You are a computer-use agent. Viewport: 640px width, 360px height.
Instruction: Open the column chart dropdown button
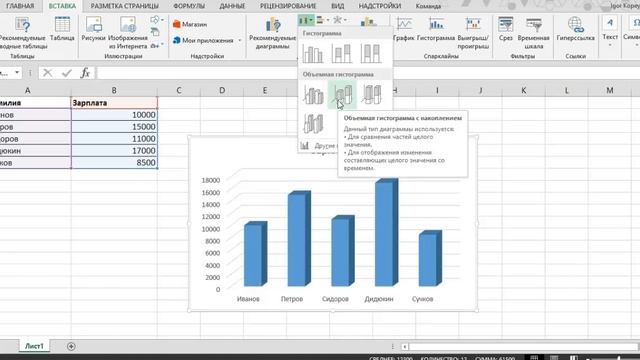(x=306, y=20)
